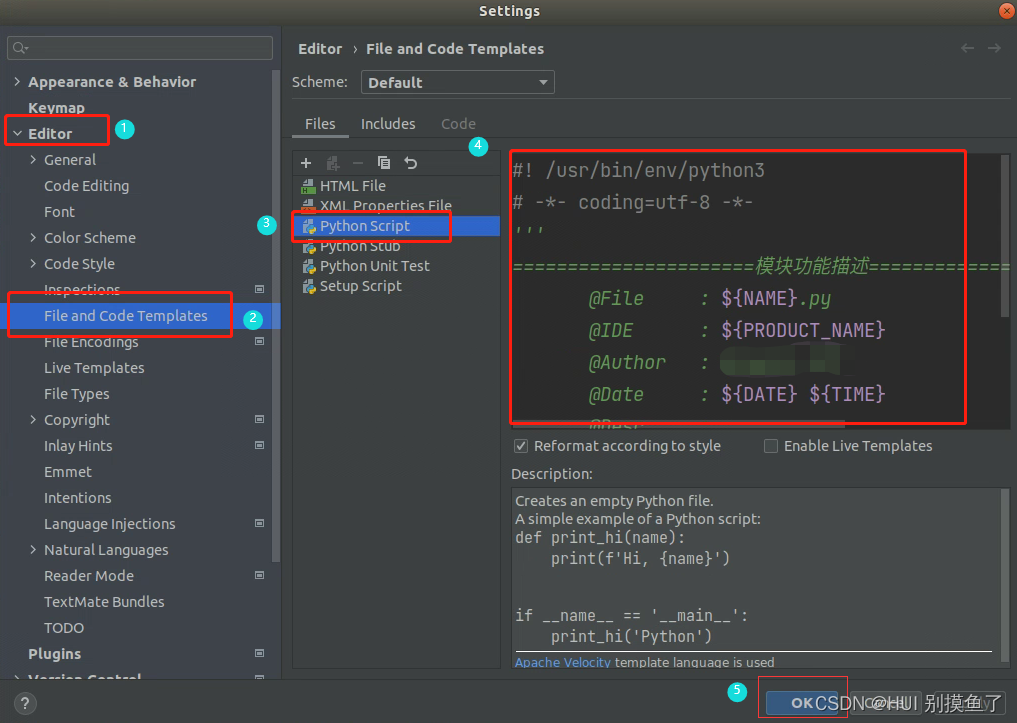
Task: Select TODO settings item
Action: [64, 628]
